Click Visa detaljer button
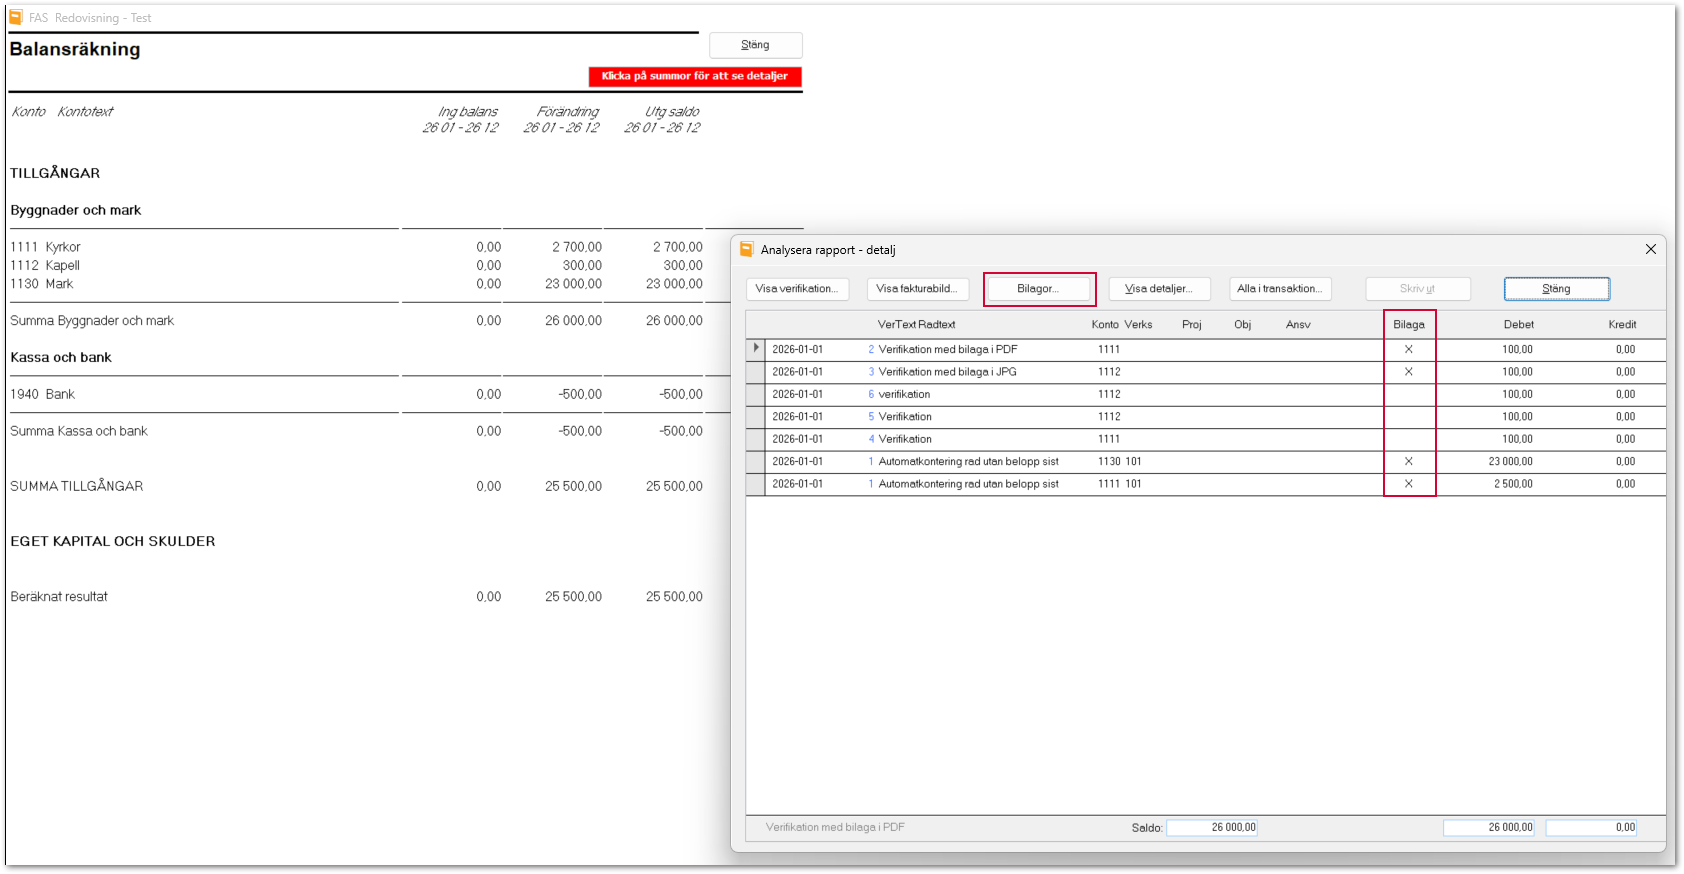 pyautogui.click(x=1159, y=289)
